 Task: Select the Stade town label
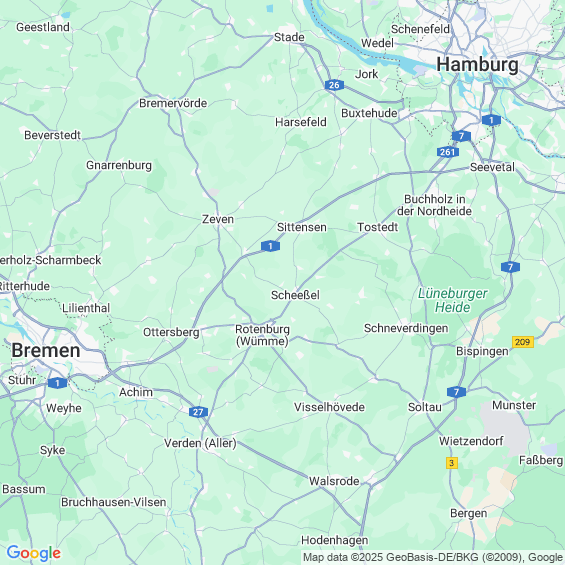click(x=289, y=37)
